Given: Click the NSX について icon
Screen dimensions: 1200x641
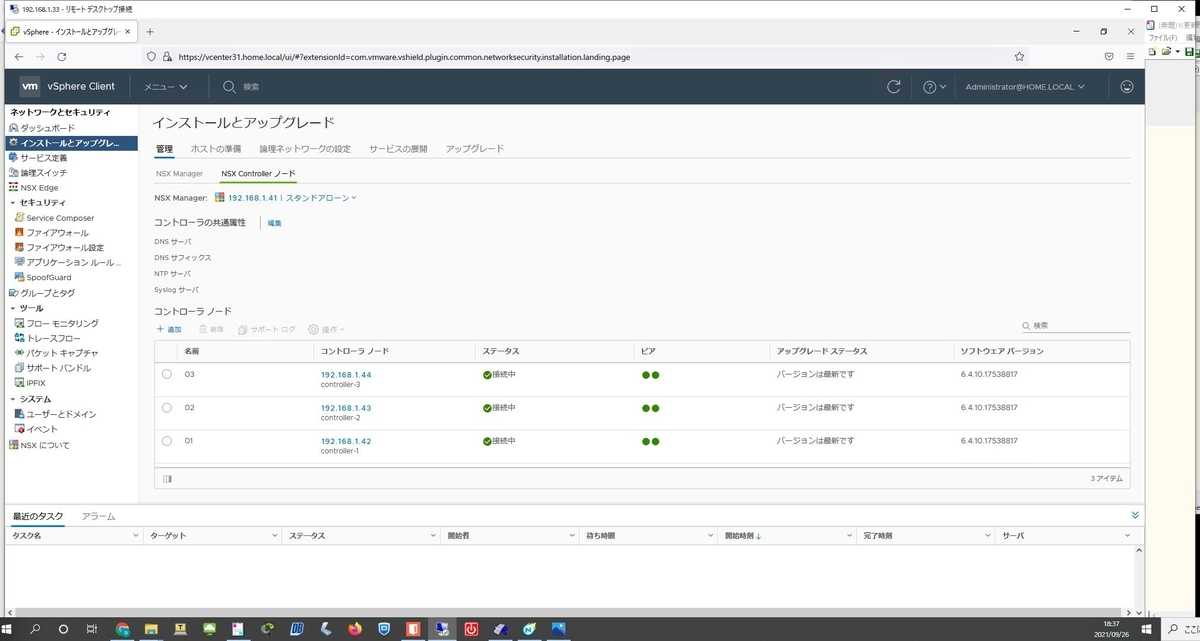Looking at the screenshot, I should point(13,445).
